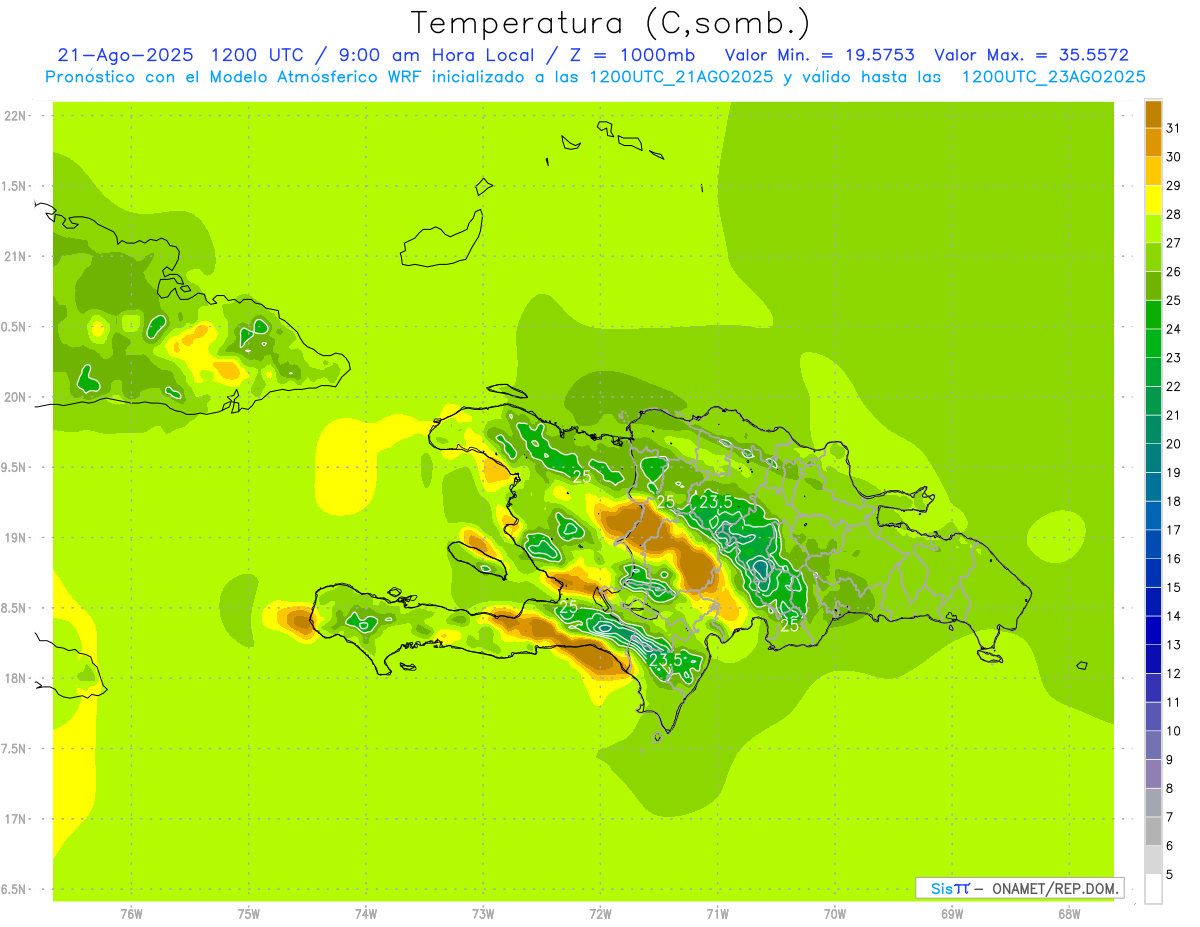The image size is (1200, 927).
Task: Click the 18N latitude label
Action: pos(15,678)
